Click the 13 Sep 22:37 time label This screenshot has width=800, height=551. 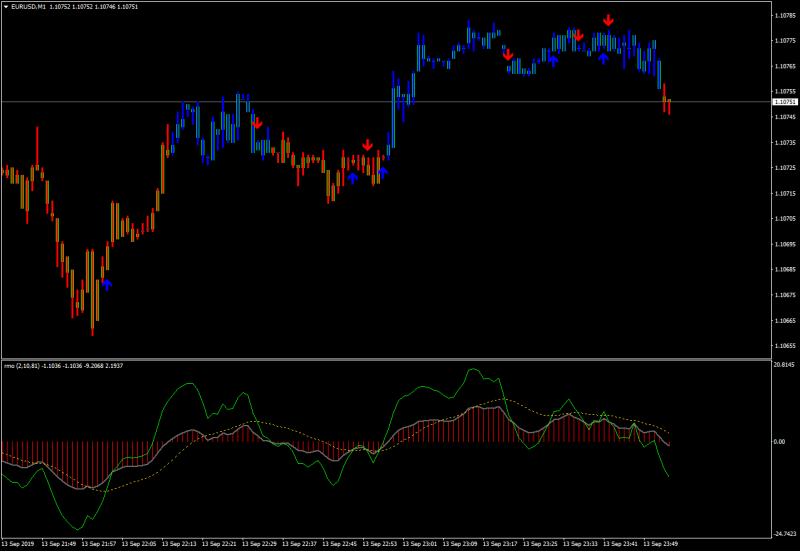(x=299, y=544)
